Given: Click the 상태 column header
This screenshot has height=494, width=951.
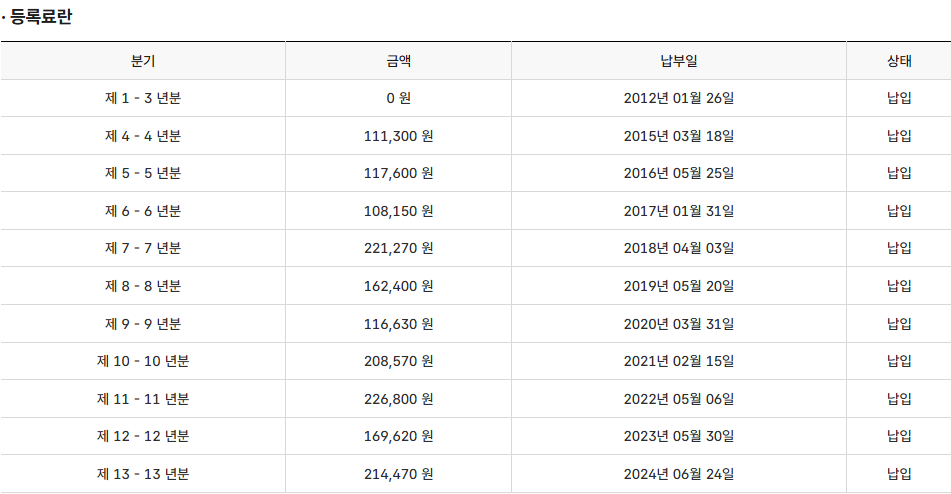Looking at the screenshot, I should (899, 61).
